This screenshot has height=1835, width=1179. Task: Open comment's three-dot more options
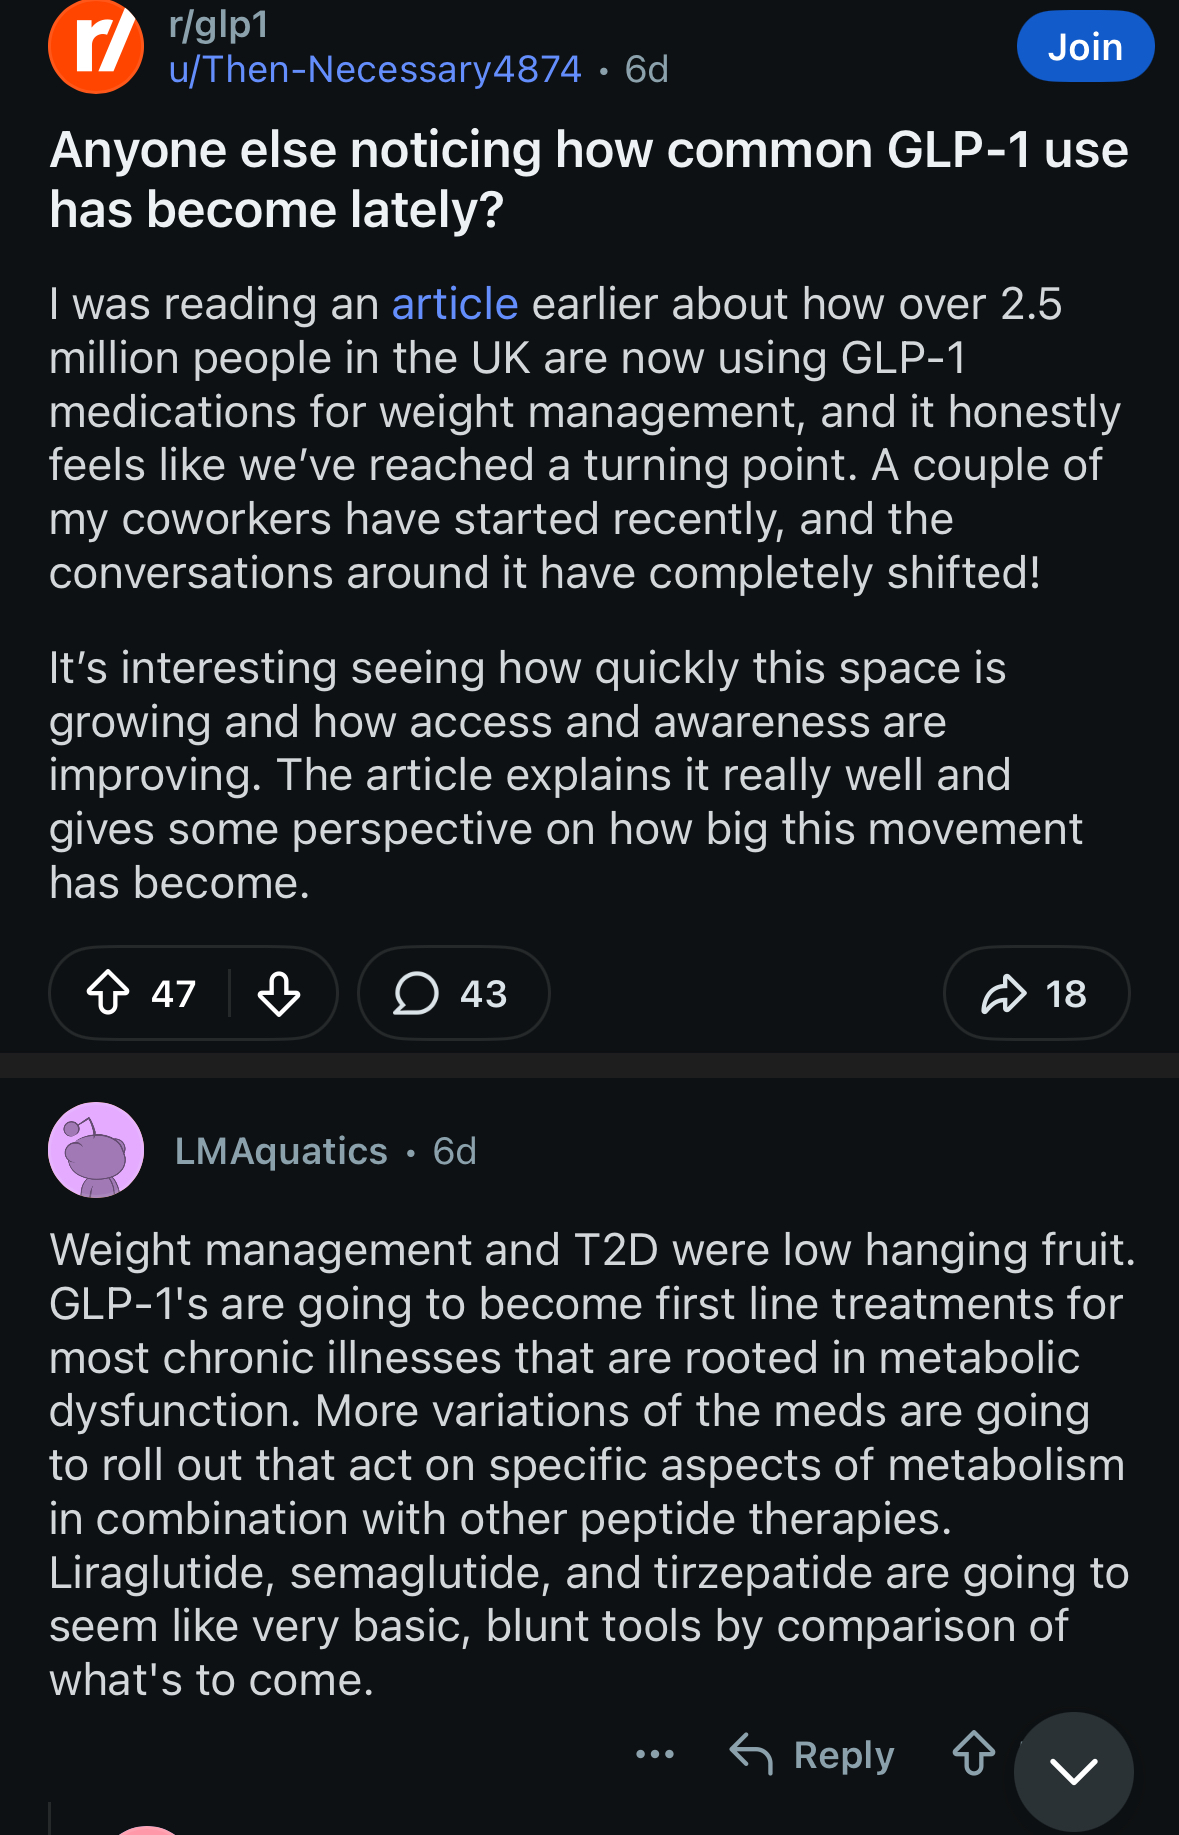pyautogui.click(x=655, y=1754)
